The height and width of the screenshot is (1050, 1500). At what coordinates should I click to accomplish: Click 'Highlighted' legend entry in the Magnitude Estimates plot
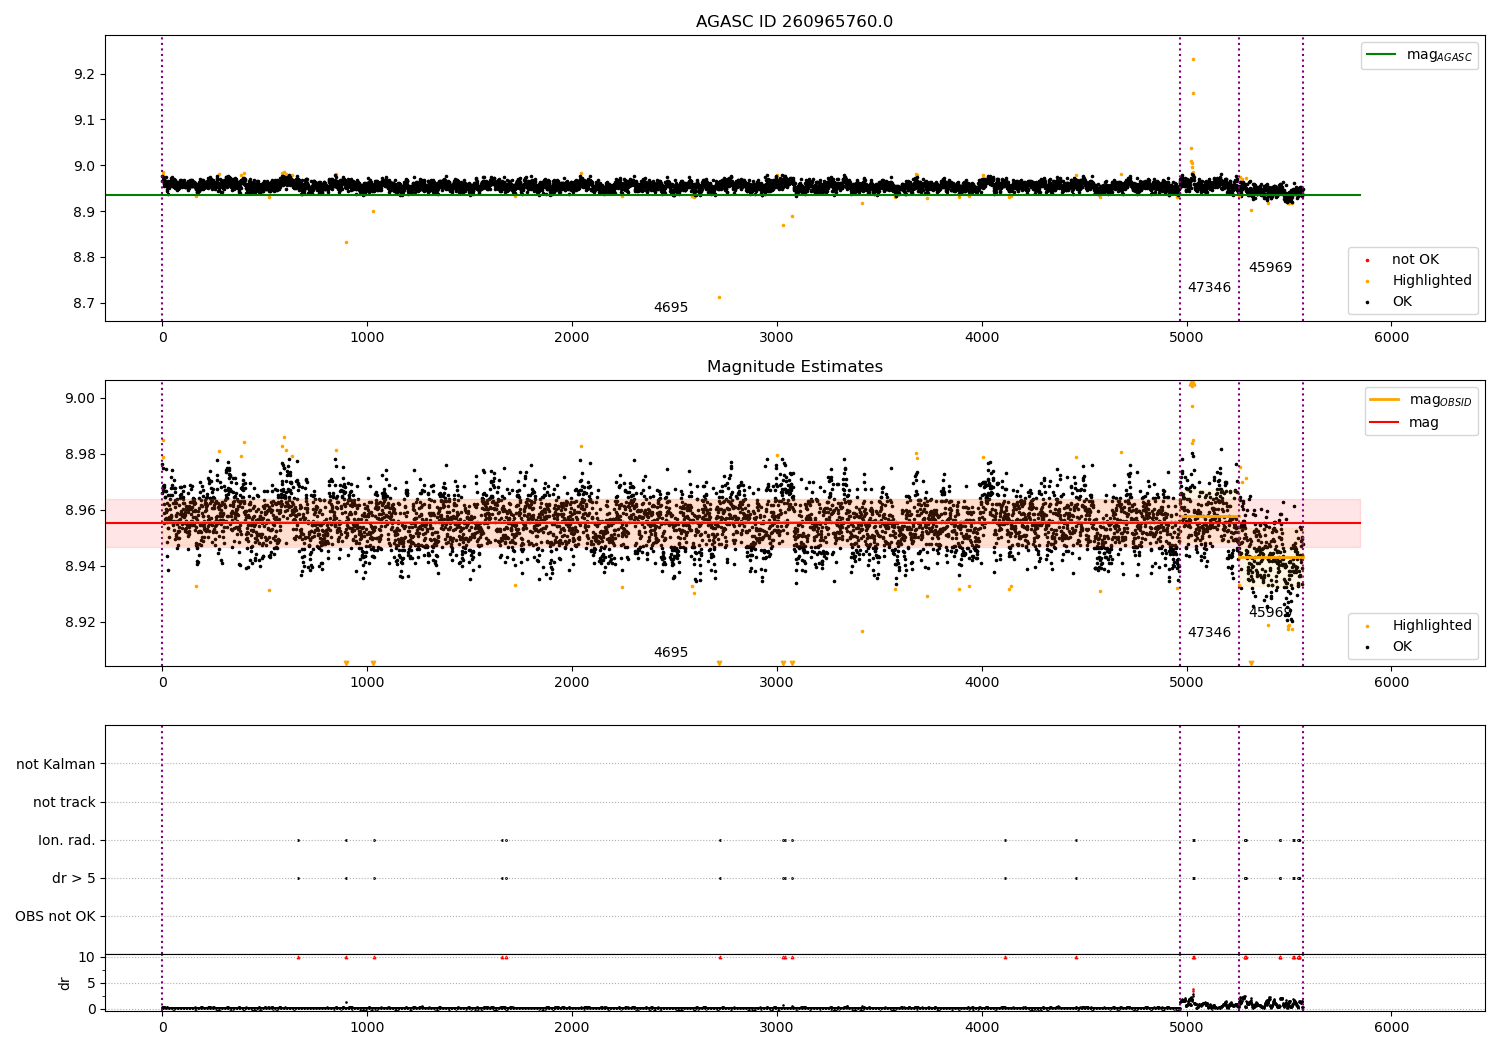1419,626
